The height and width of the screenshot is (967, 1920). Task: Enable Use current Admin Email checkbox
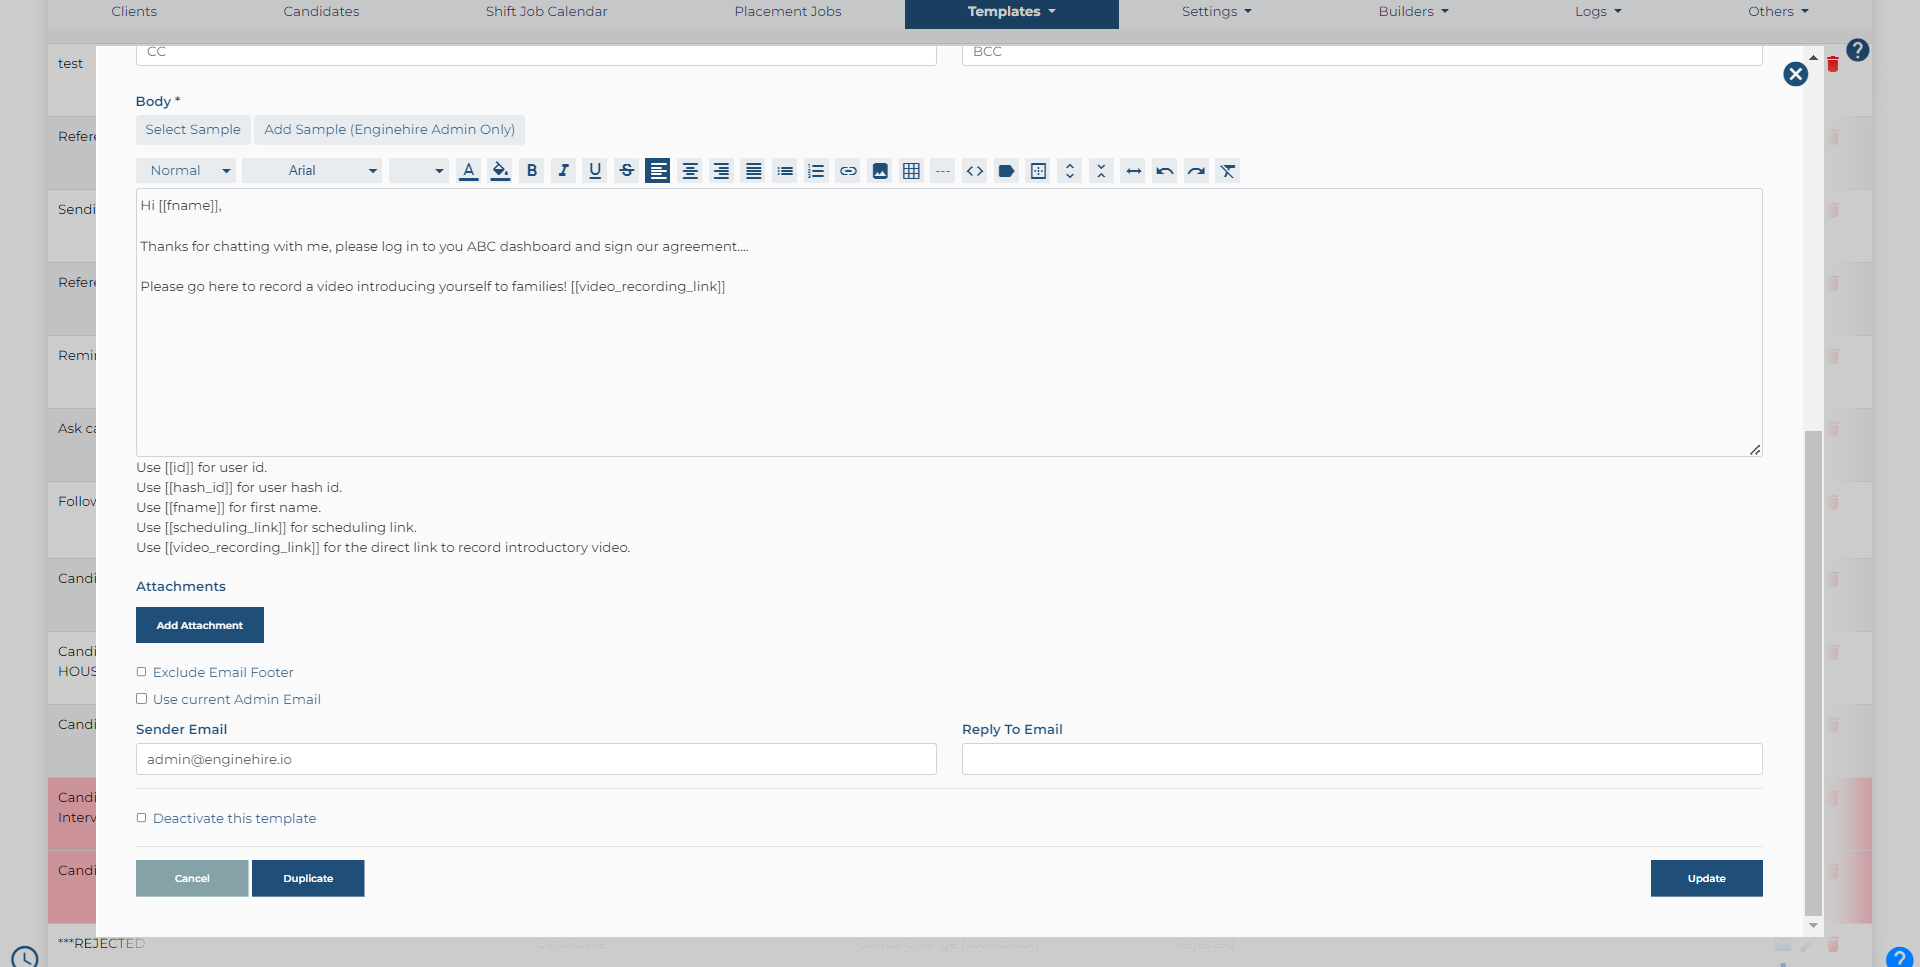click(x=142, y=699)
